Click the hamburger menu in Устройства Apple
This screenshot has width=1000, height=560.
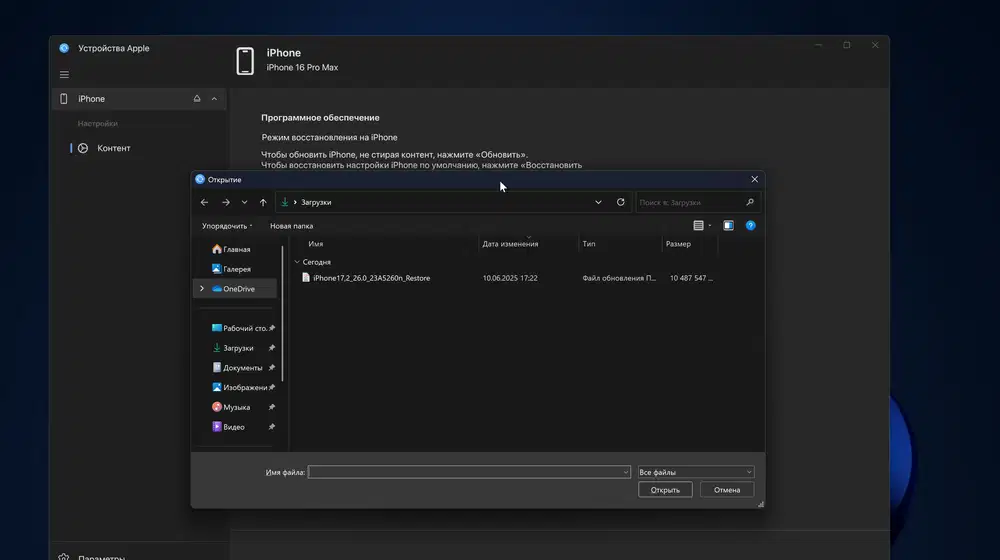[x=64, y=75]
